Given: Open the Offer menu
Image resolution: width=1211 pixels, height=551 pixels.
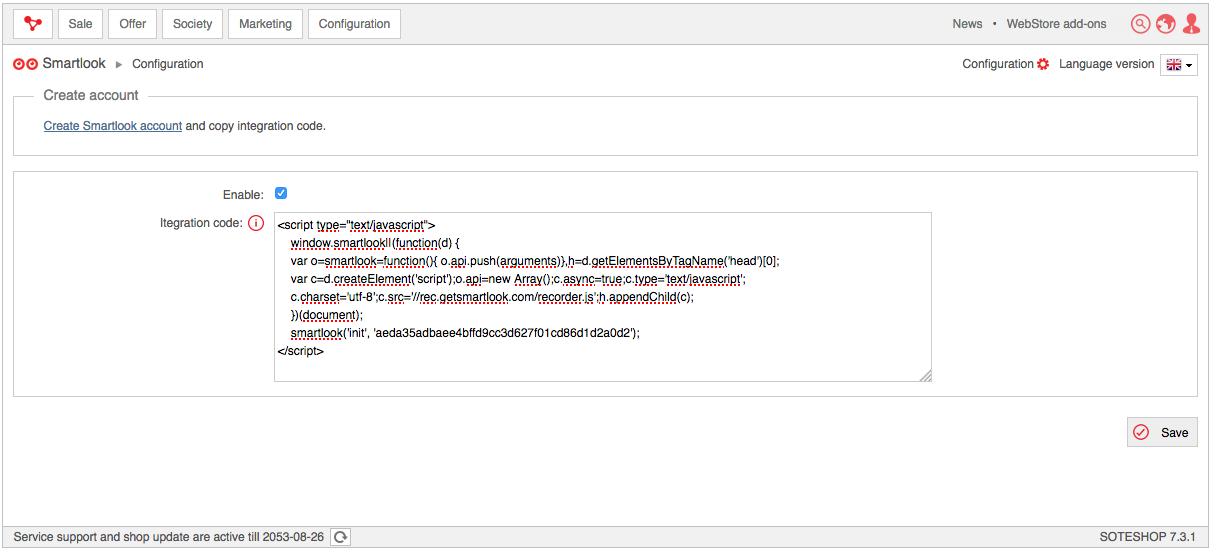Looking at the screenshot, I should [133, 24].
